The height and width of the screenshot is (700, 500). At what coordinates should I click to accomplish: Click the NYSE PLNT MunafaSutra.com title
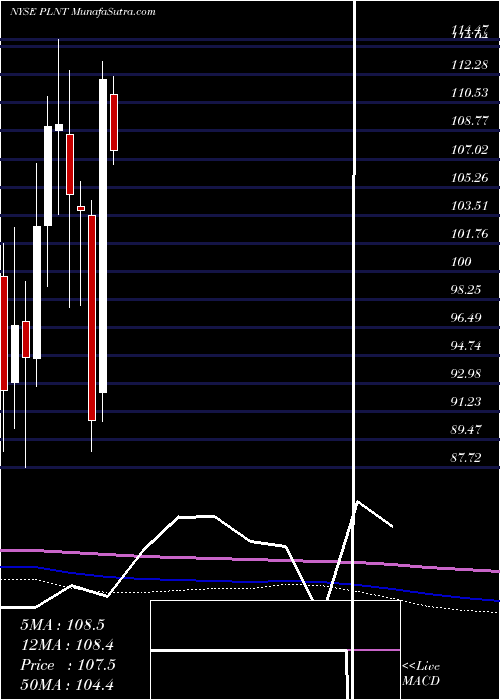[x=83, y=12]
